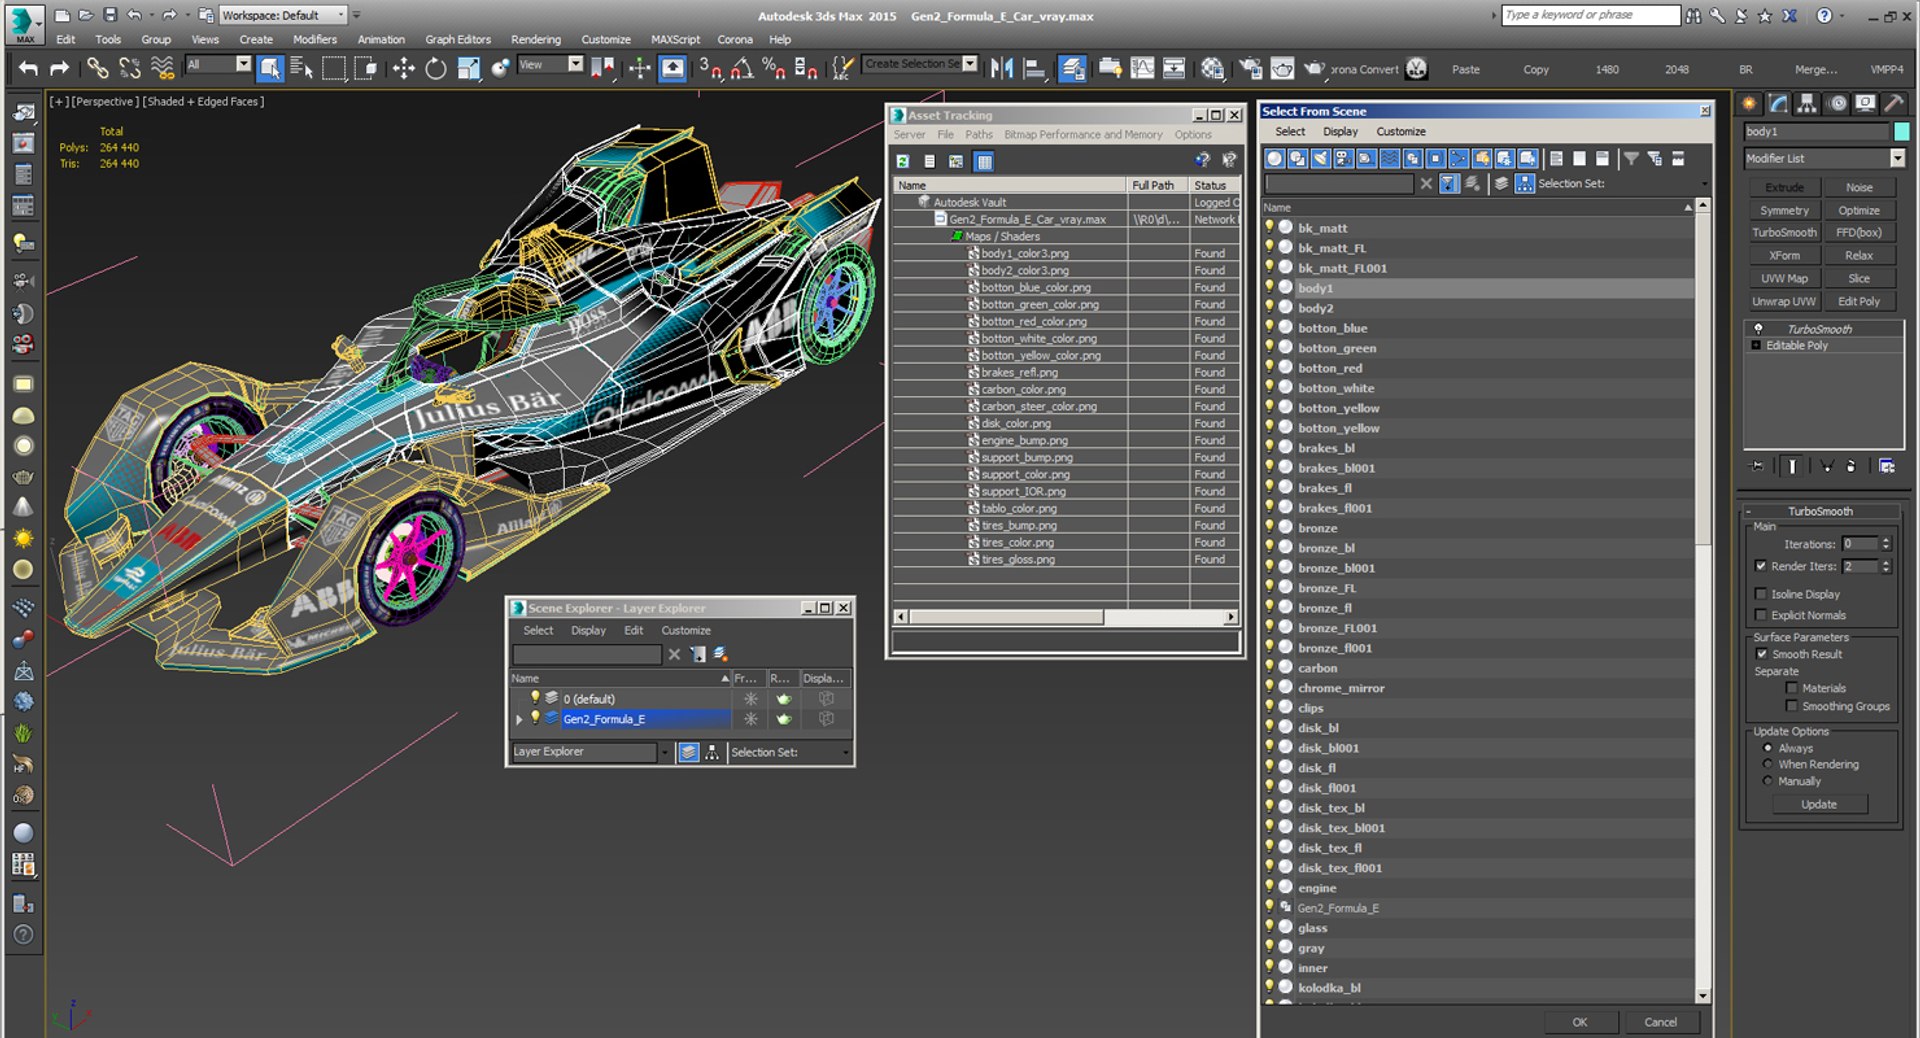
Task: Choose the Select and Scale tool
Action: [468, 68]
